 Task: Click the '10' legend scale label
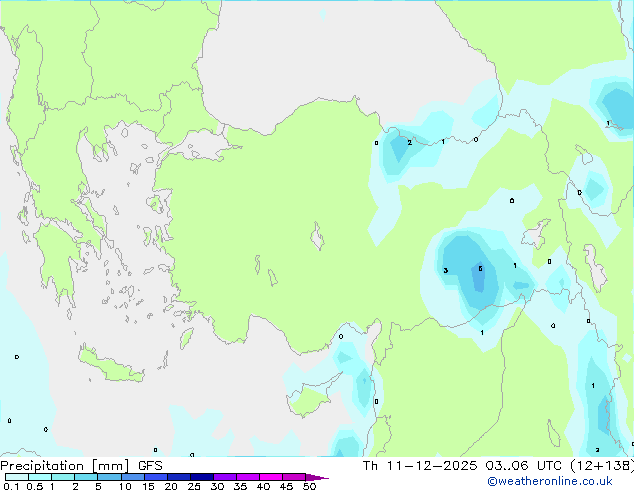[125, 486]
